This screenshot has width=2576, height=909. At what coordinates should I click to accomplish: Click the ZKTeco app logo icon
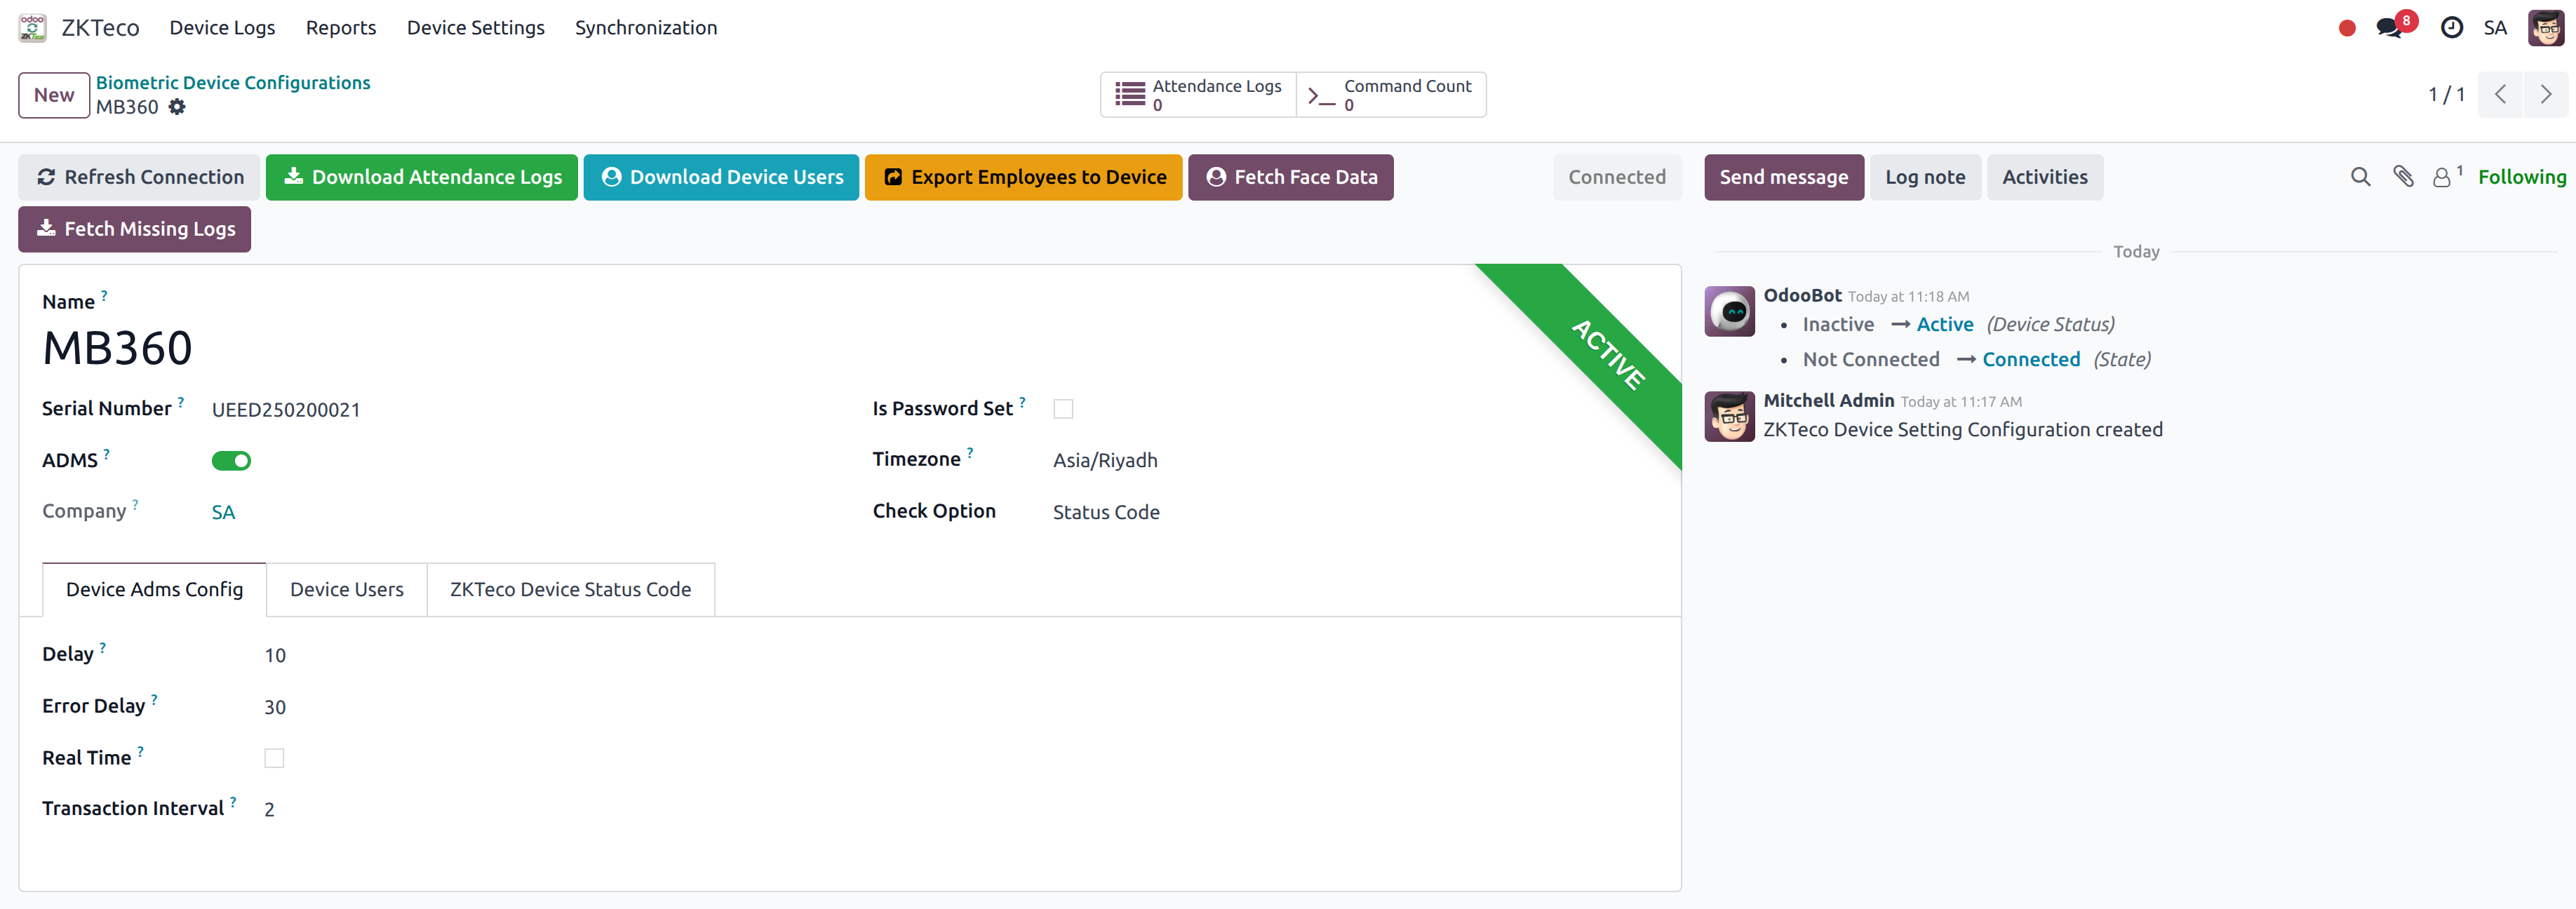click(x=31, y=27)
